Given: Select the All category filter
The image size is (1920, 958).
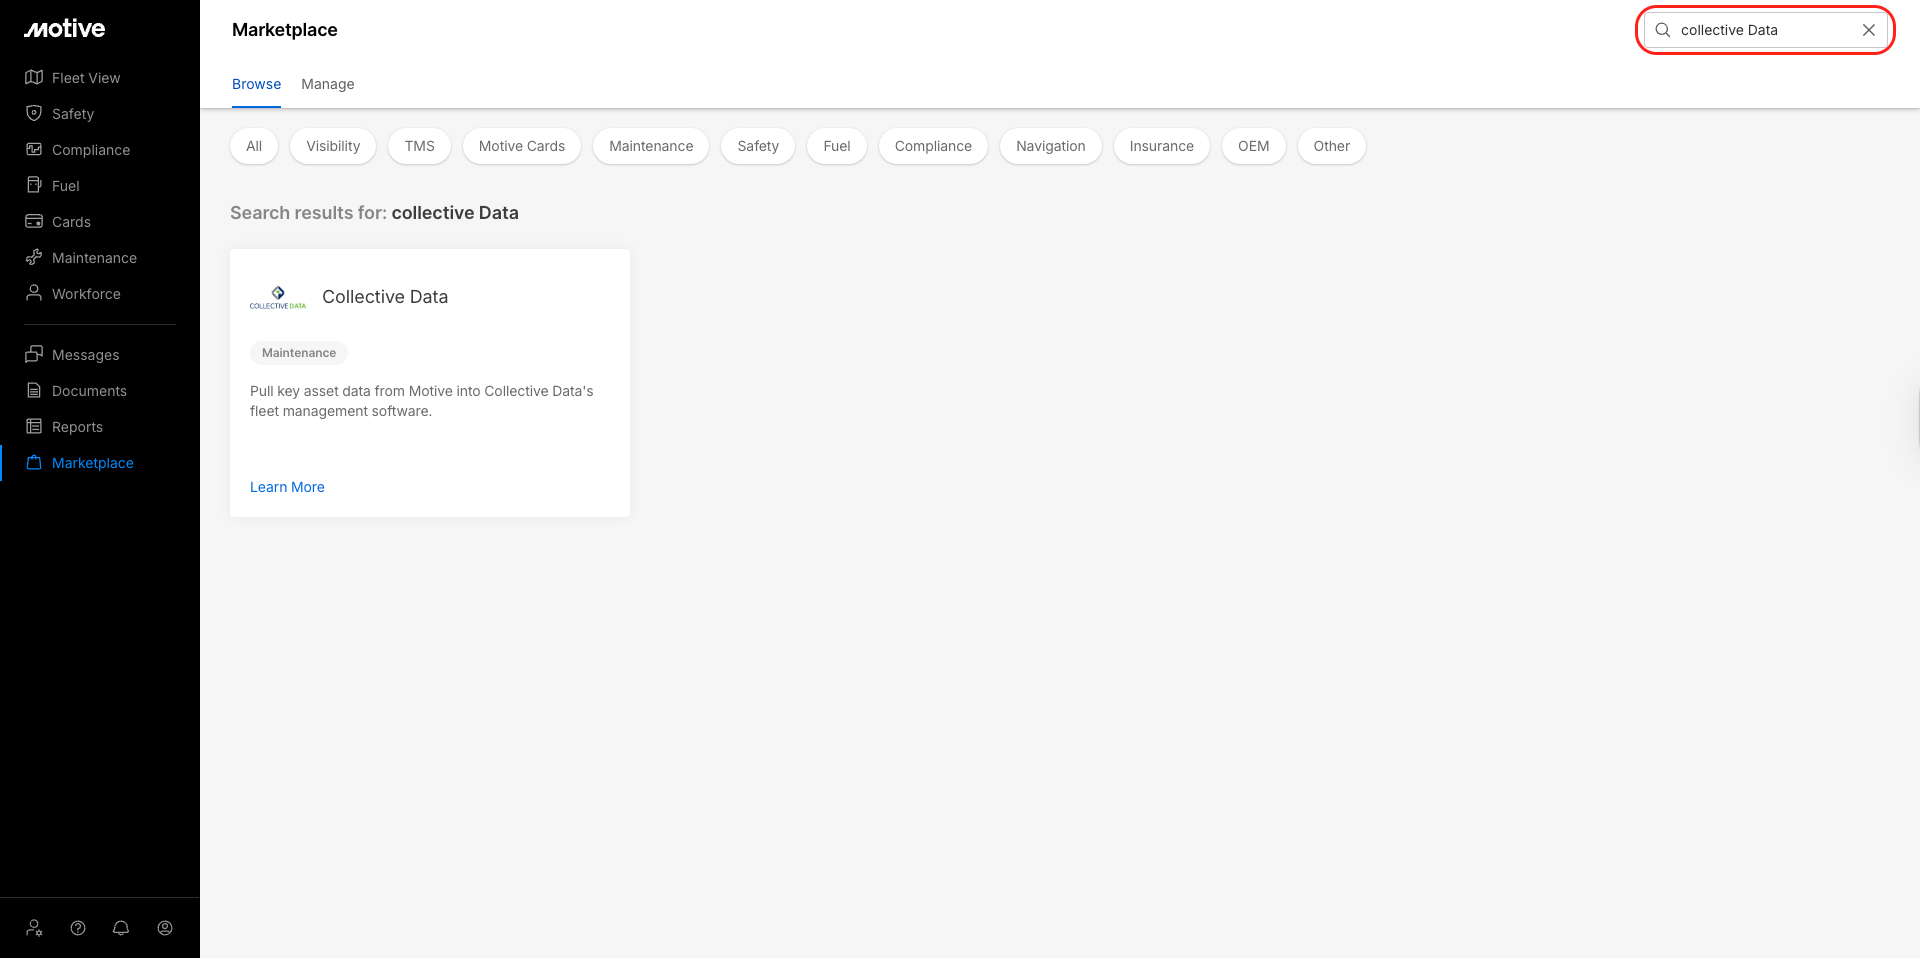Looking at the screenshot, I should pos(254,146).
